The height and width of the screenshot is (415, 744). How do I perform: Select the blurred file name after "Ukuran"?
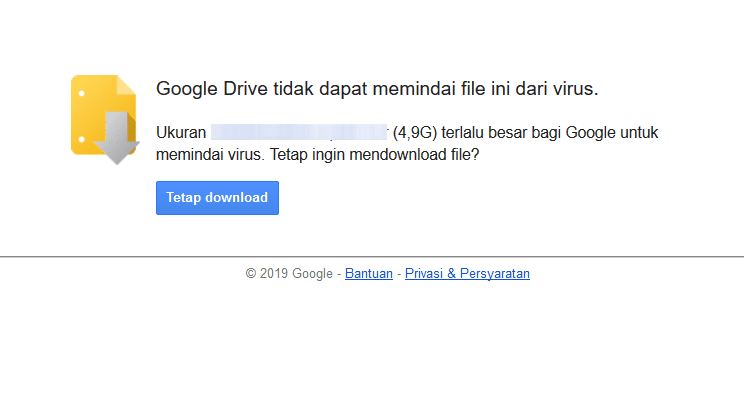[x=299, y=132]
